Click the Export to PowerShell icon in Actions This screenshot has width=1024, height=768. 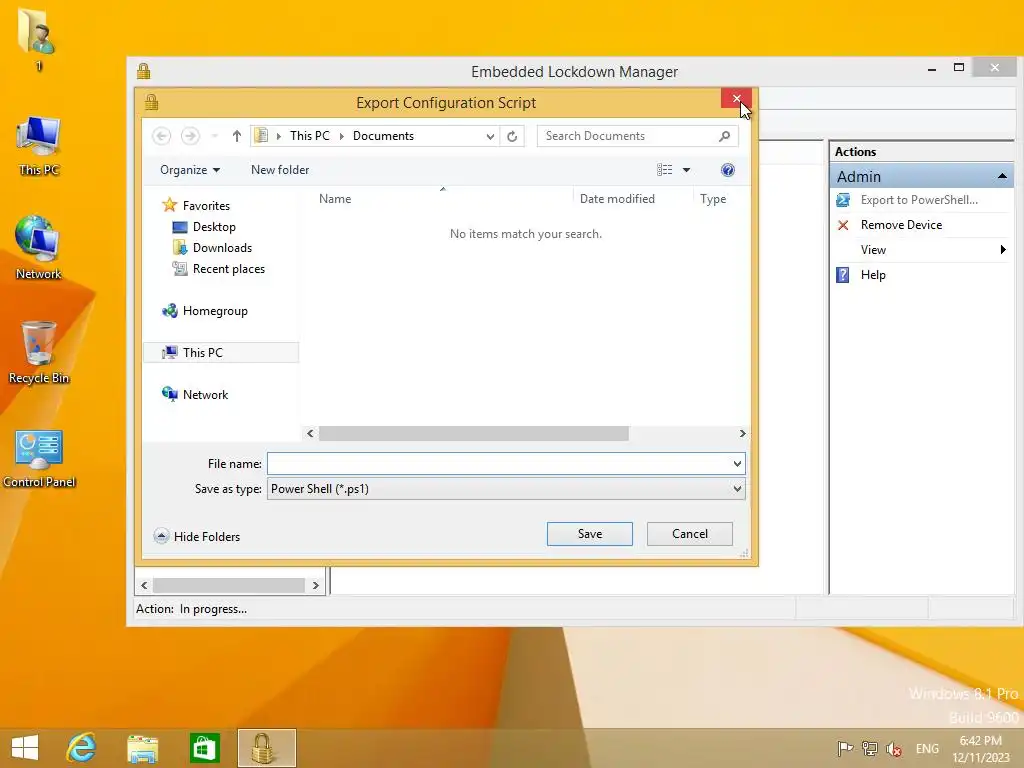click(843, 200)
